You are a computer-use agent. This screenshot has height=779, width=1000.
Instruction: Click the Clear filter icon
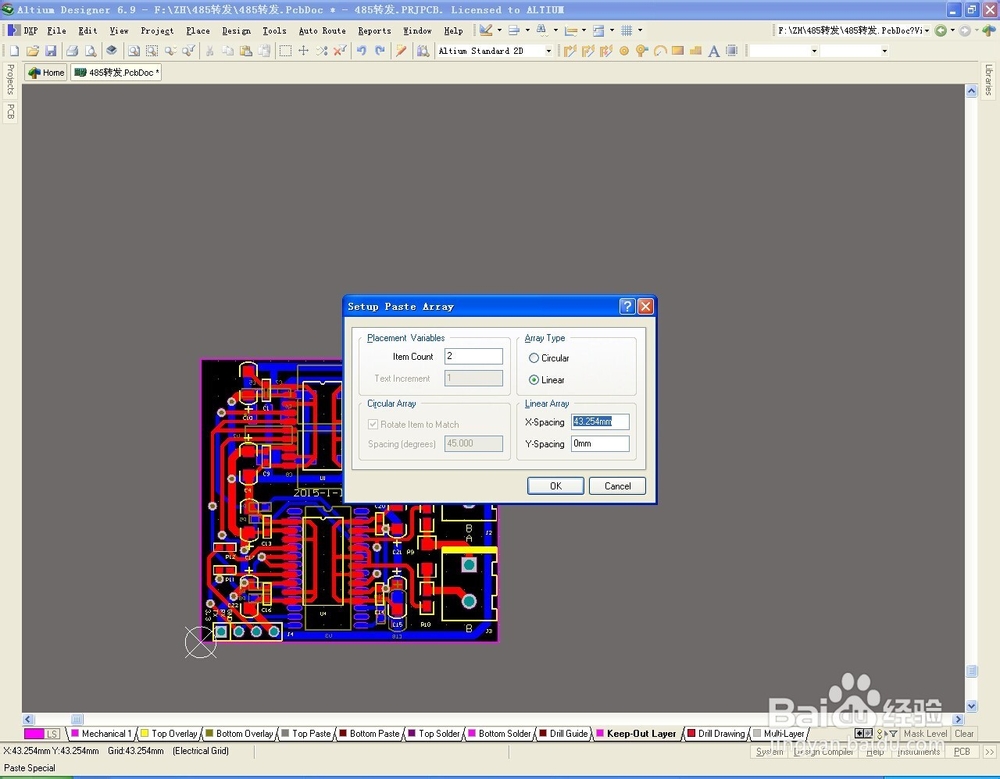point(340,50)
